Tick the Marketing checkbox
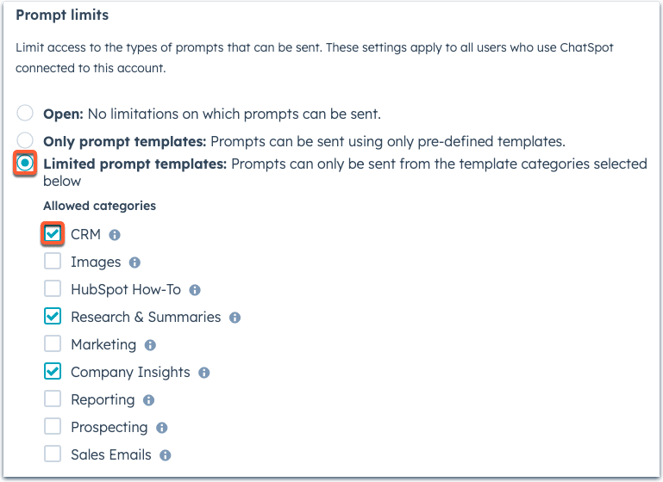The image size is (663, 482). [52, 343]
